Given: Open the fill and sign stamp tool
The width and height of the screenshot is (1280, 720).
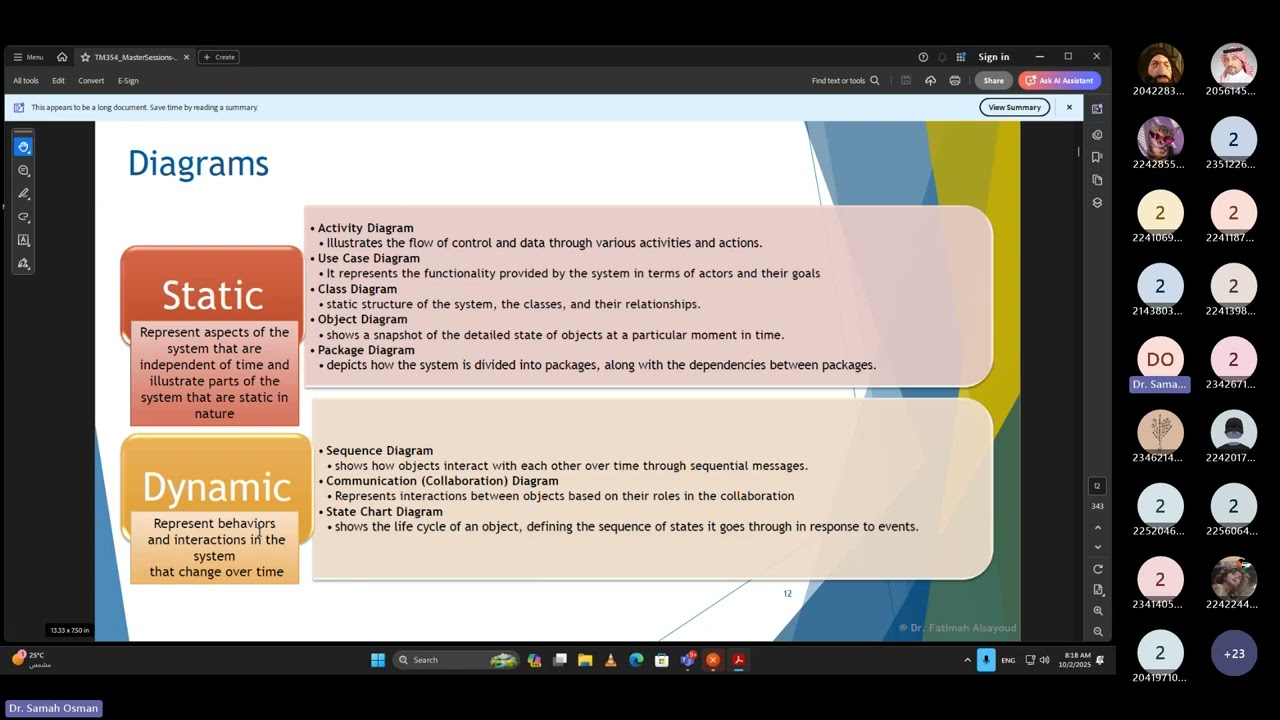Looking at the screenshot, I should pos(23,264).
